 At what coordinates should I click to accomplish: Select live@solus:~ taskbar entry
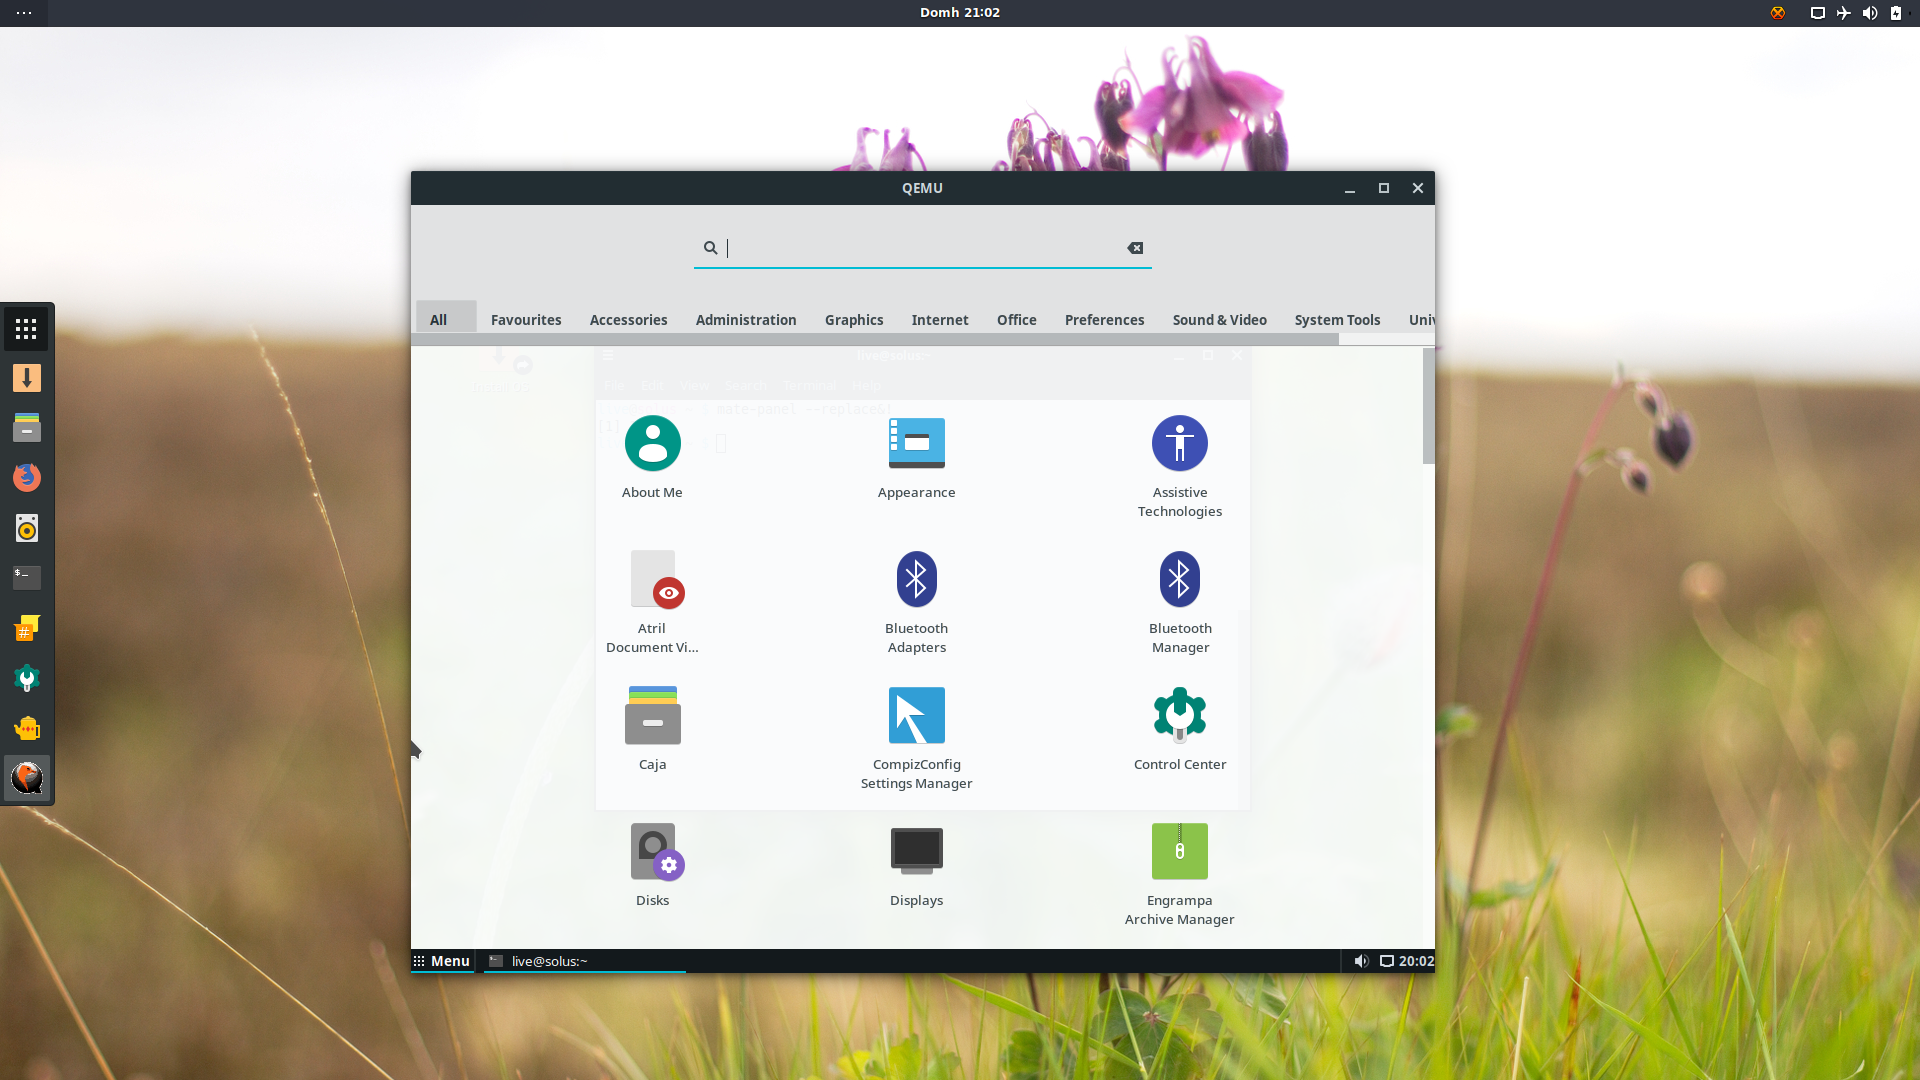tap(585, 961)
